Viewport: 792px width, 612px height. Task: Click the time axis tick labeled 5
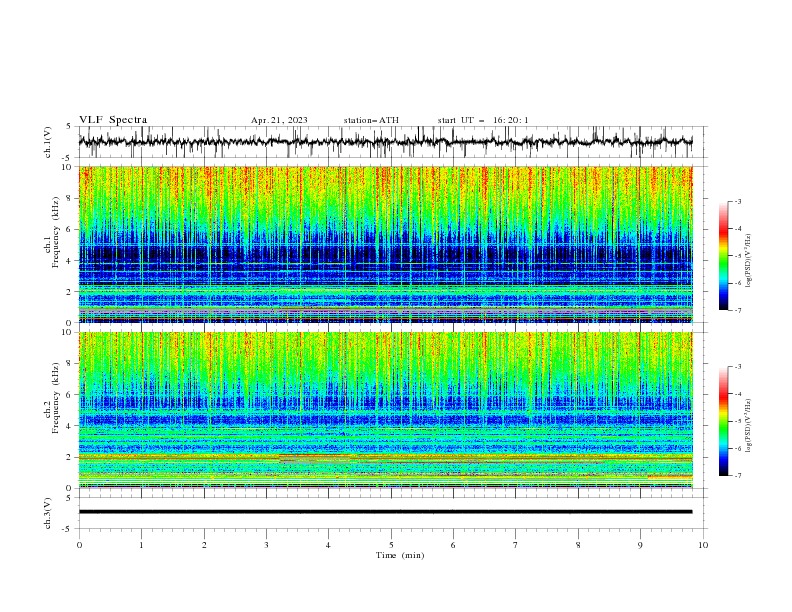click(x=391, y=545)
